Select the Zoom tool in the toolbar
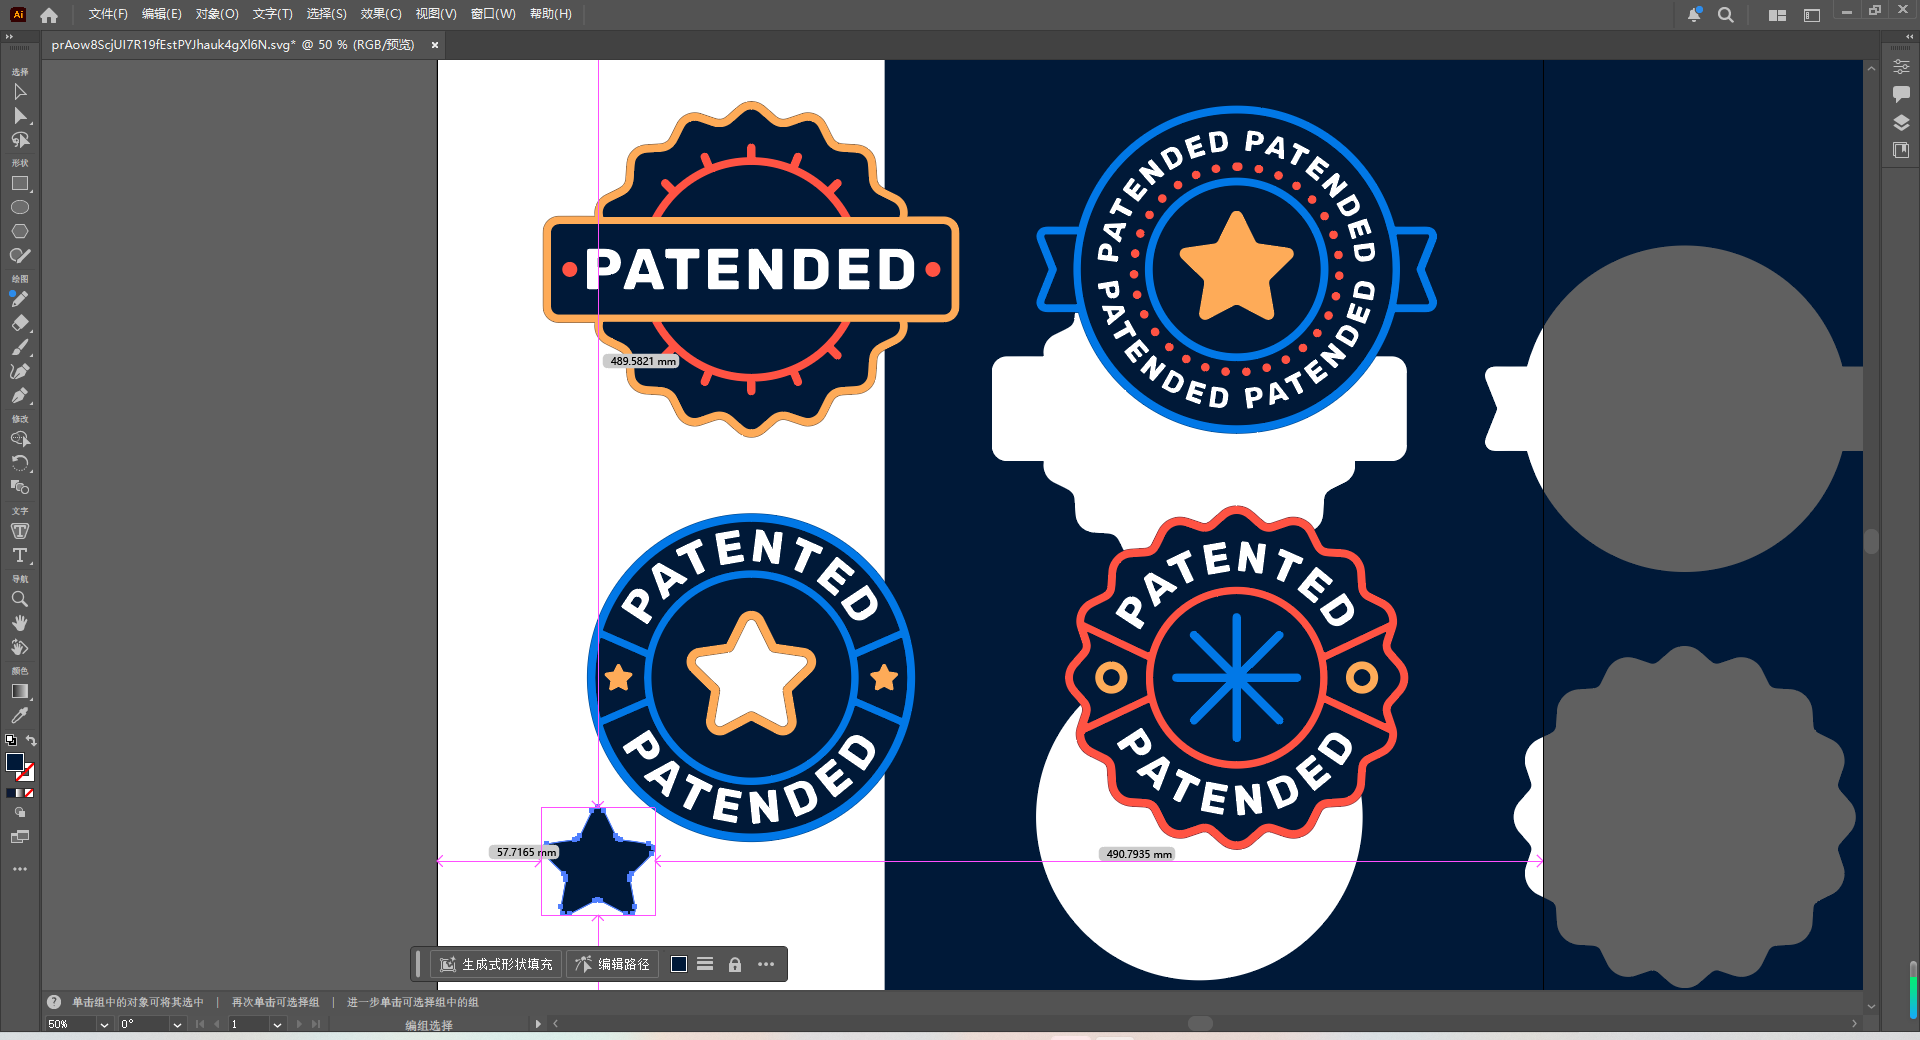 coord(20,599)
